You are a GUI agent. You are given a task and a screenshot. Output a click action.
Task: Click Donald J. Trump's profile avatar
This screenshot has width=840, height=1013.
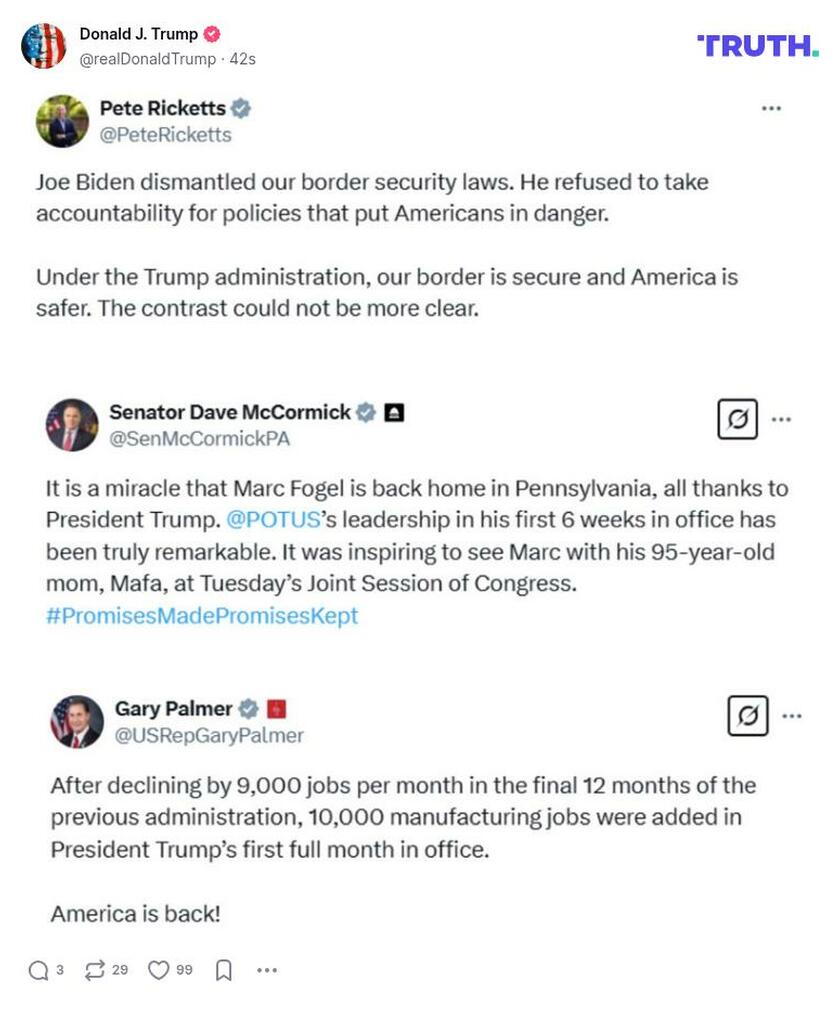click(44, 46)
